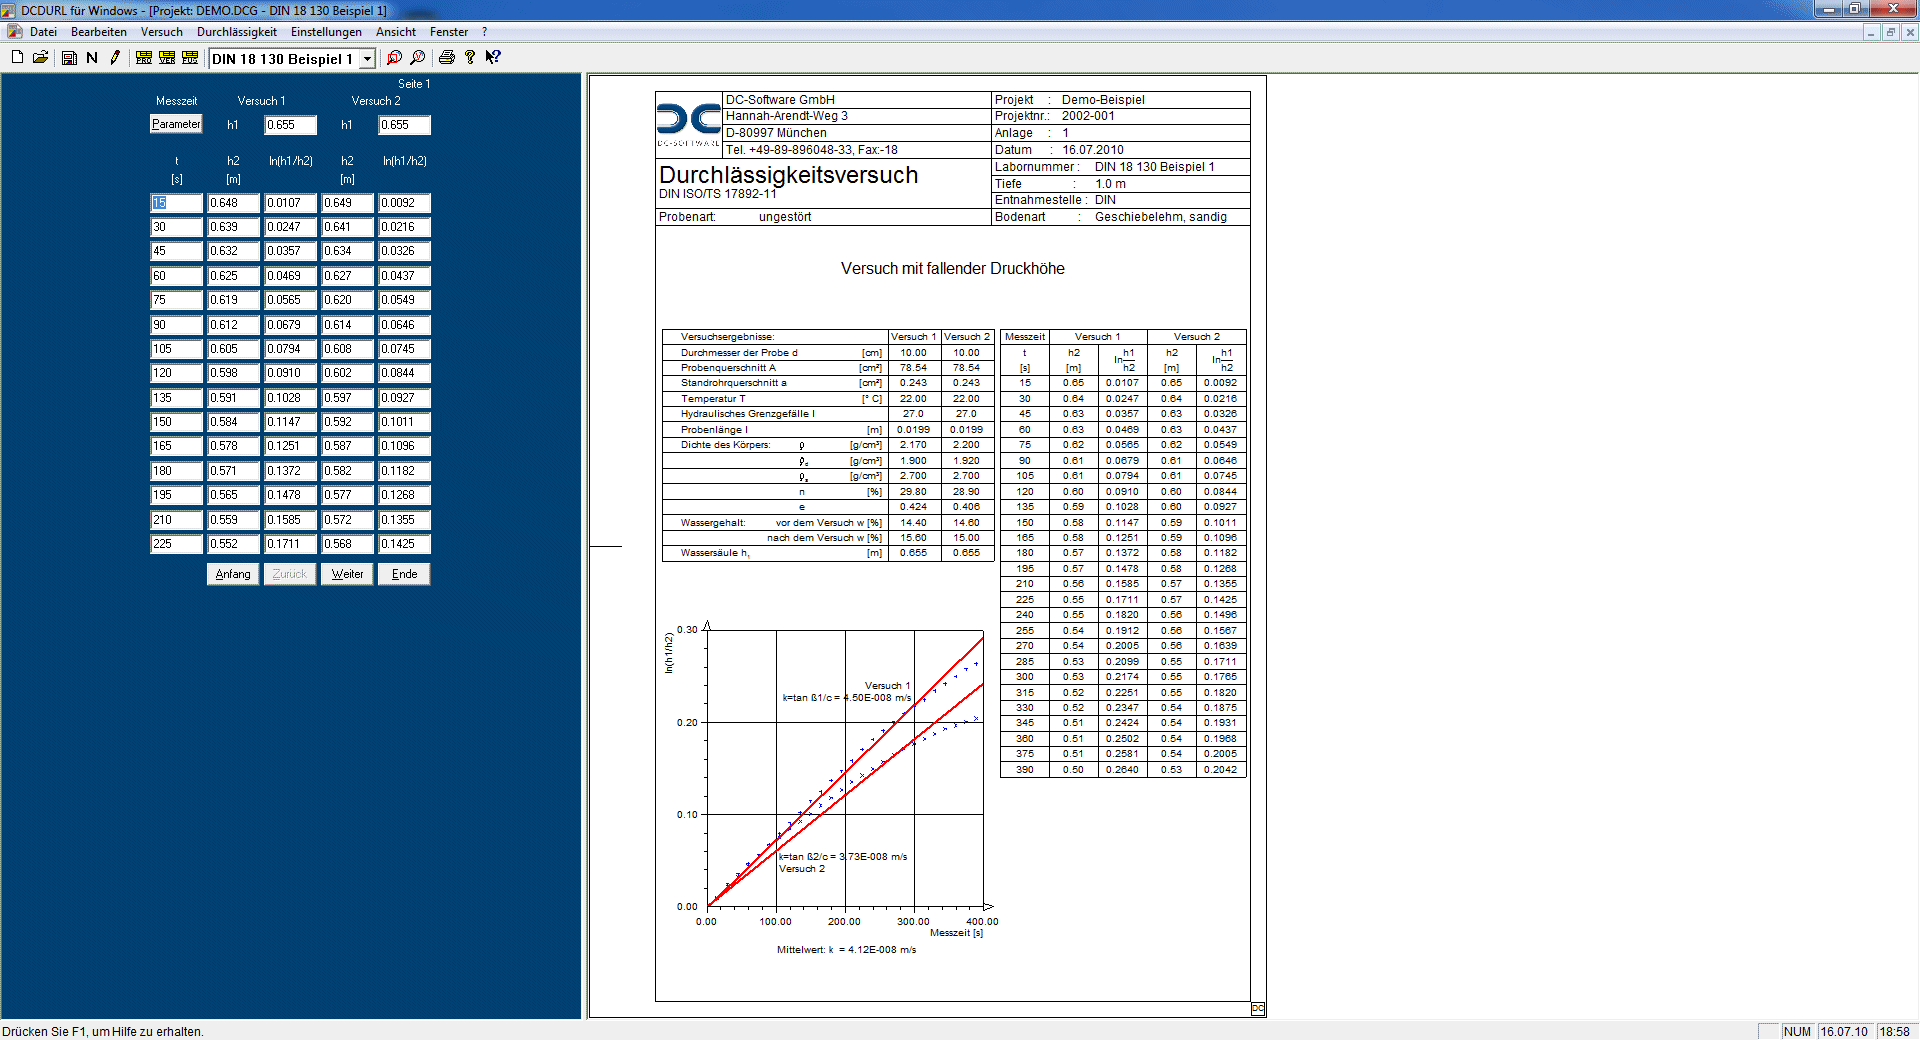
Task: Click the time field with 180
Action: 176,471
